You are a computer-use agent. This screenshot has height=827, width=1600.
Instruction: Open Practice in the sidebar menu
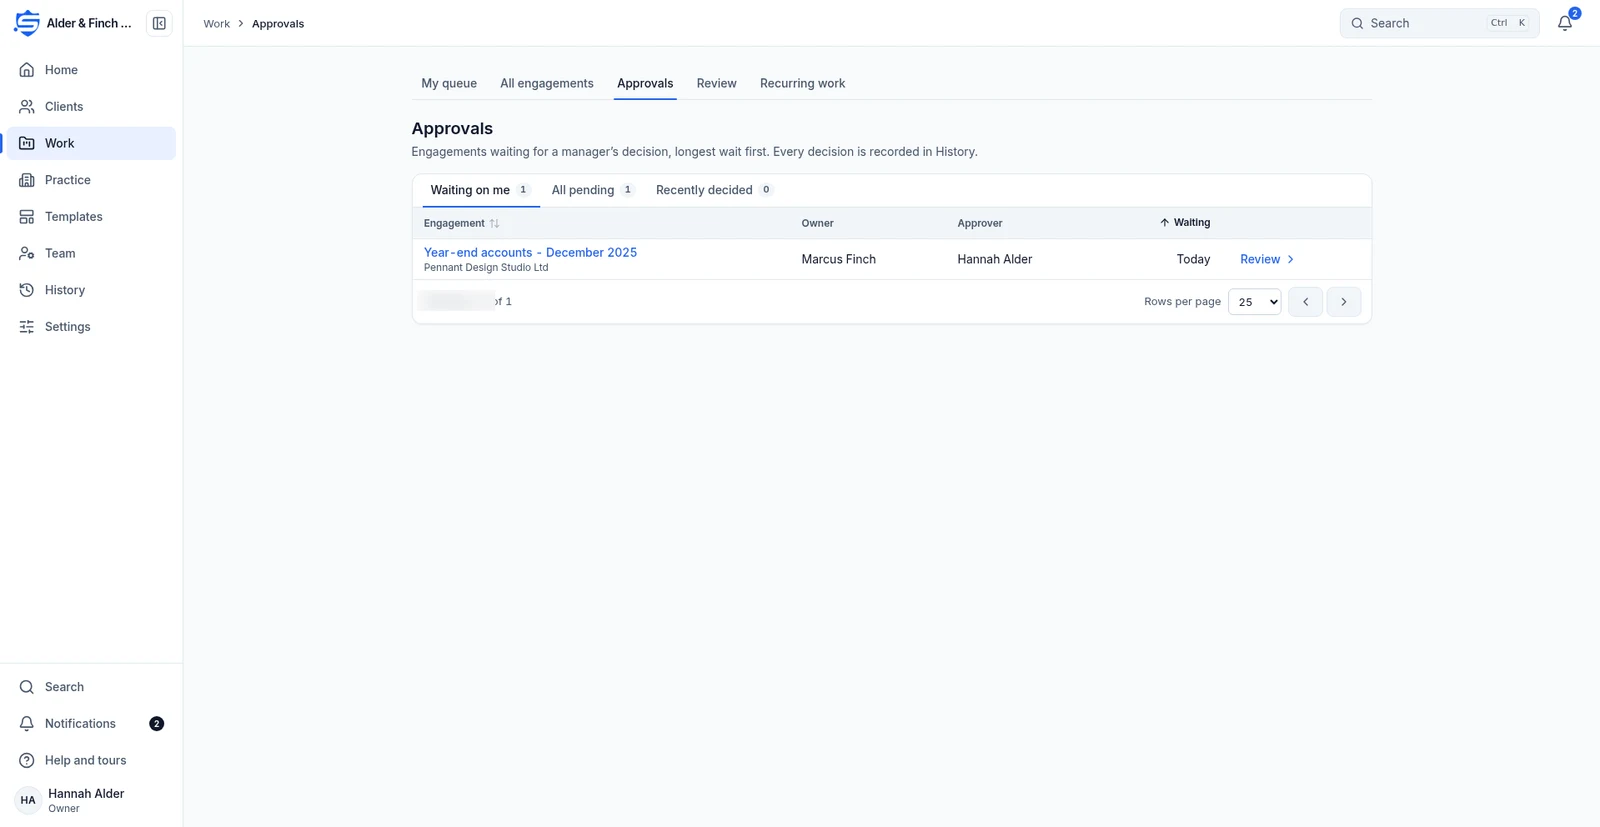click(91, 180)
